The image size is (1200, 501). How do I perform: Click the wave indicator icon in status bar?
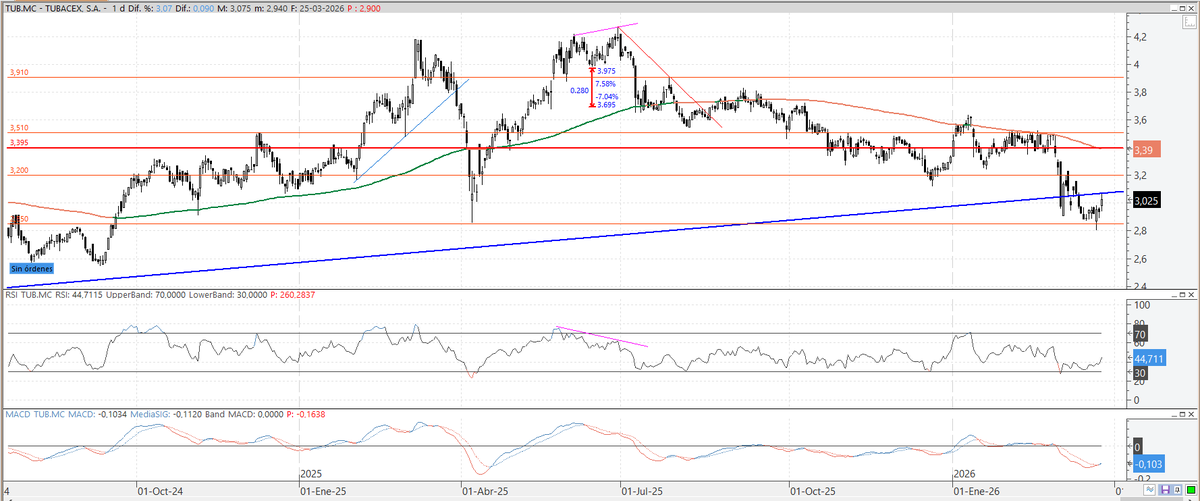[x=1150, y=490]
